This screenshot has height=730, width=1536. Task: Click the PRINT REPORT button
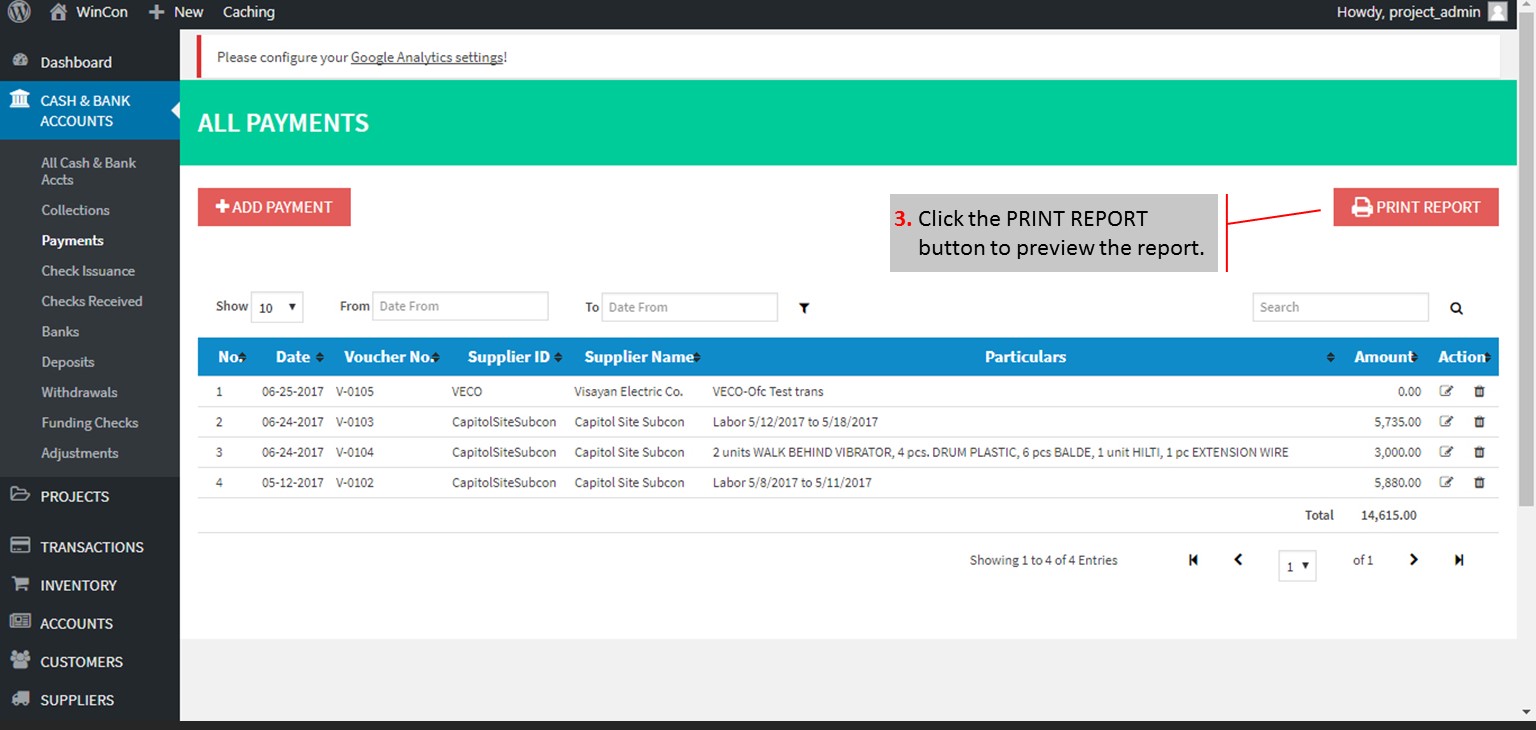pos(1415,207)
